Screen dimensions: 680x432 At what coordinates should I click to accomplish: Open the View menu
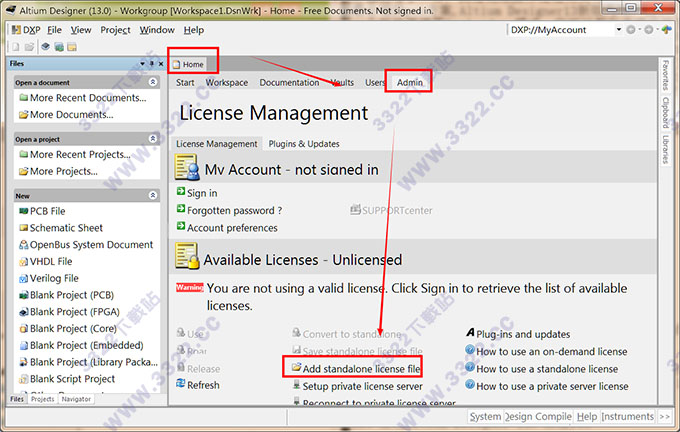tap(81, 30)
